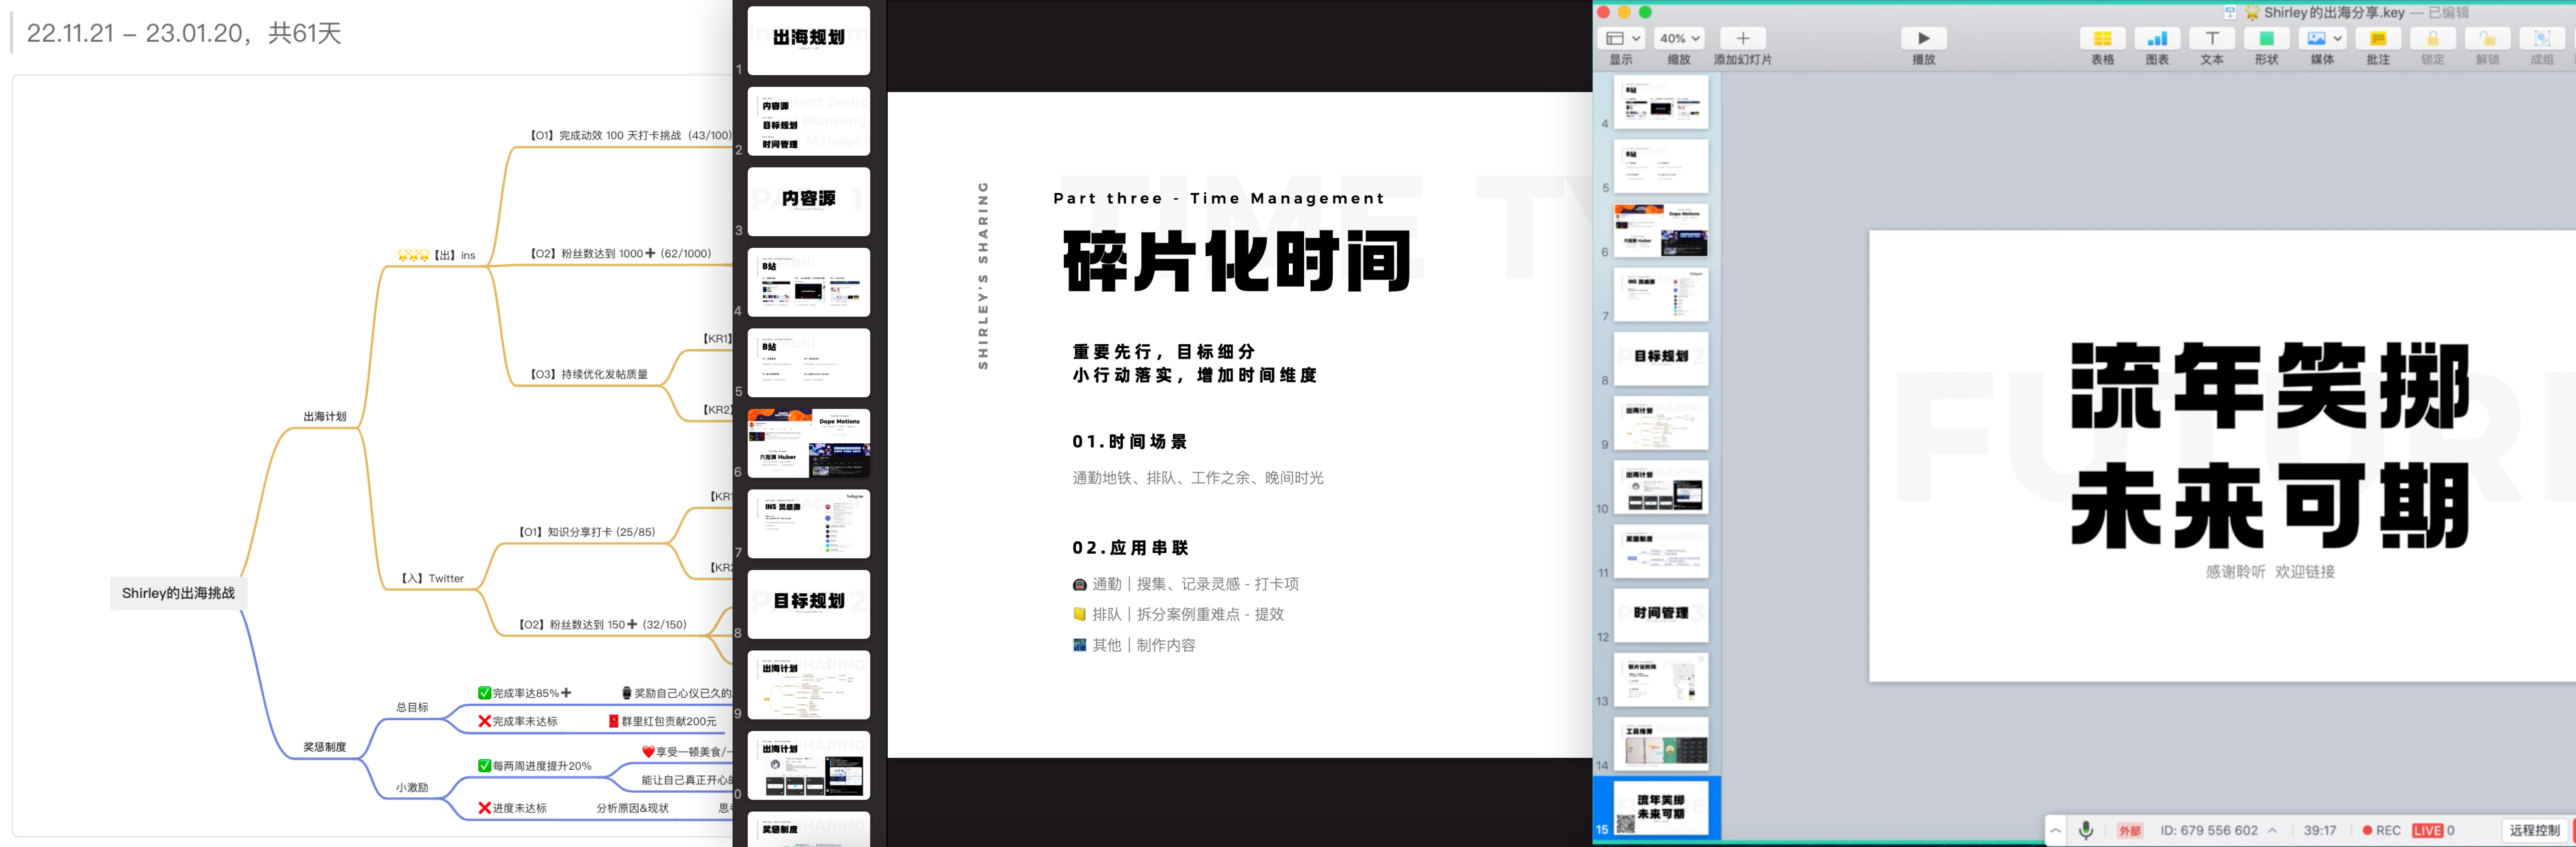Select slide 15 in Keynote navigator
The image size is (2576, 847).
tap(1661, 808)
